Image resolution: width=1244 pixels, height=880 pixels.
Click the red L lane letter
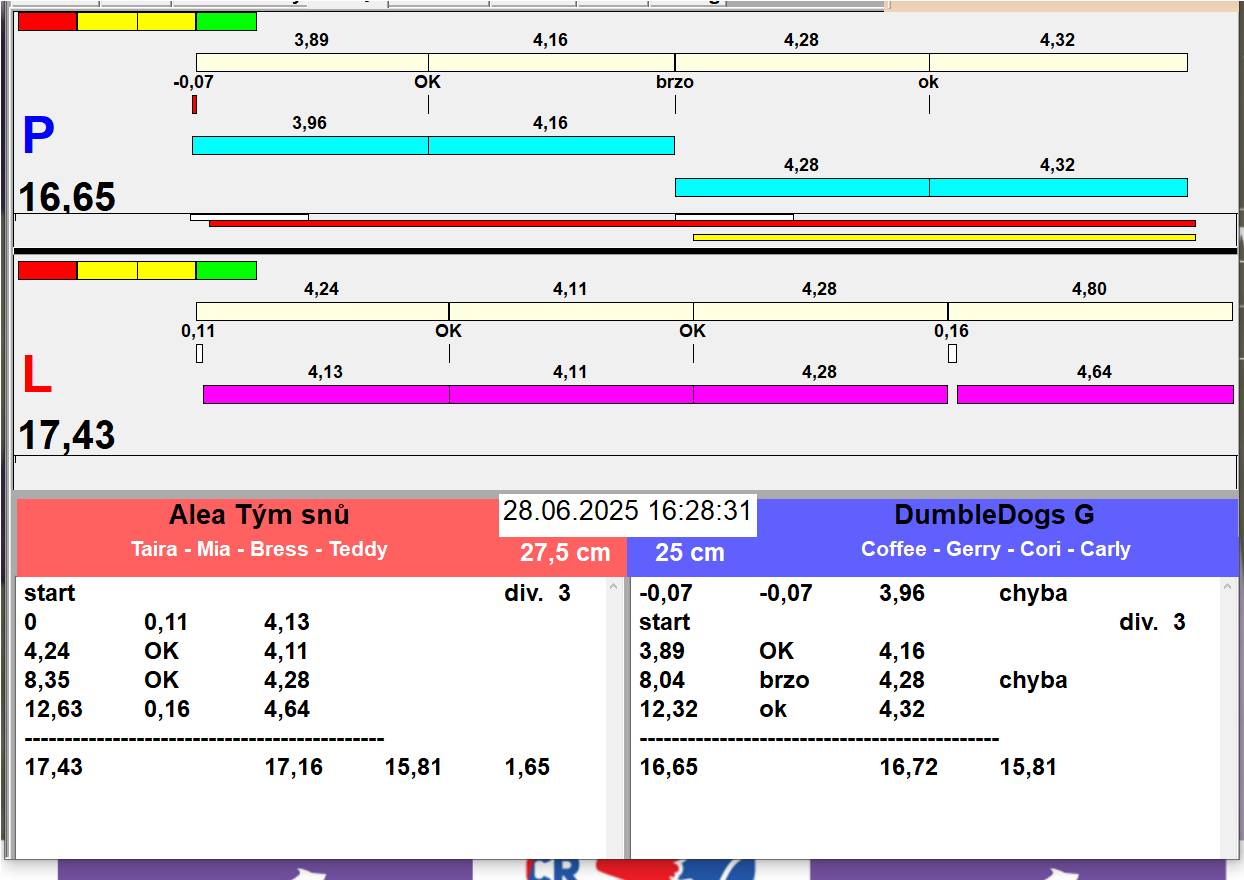[x=36, y=375]
